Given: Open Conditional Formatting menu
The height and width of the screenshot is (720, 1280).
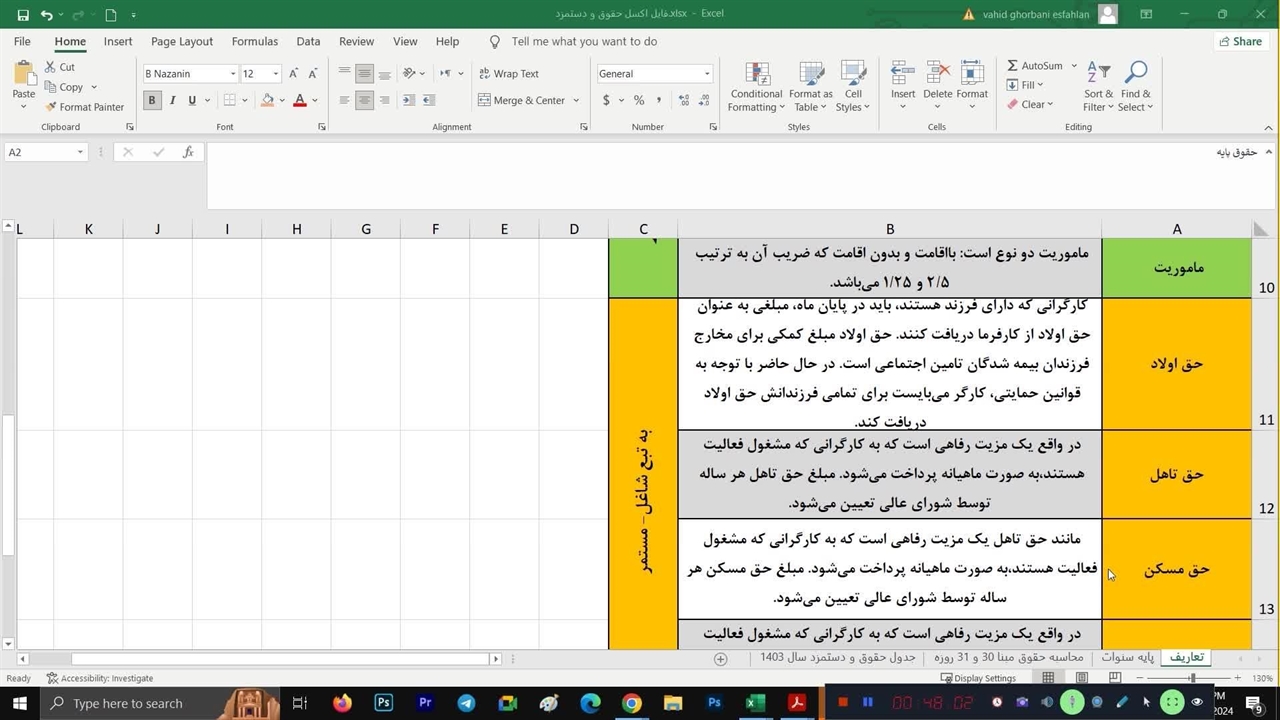Looking at the screenshot, I should coord(756,86).
